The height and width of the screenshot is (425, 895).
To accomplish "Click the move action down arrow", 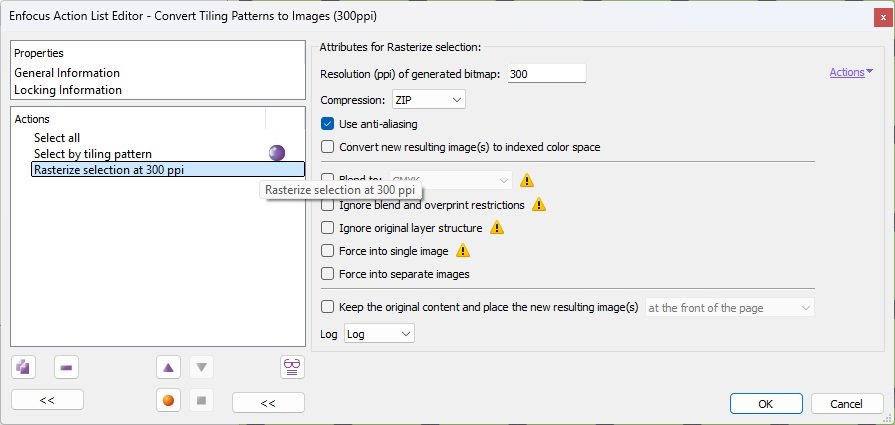I will point(201,367).
